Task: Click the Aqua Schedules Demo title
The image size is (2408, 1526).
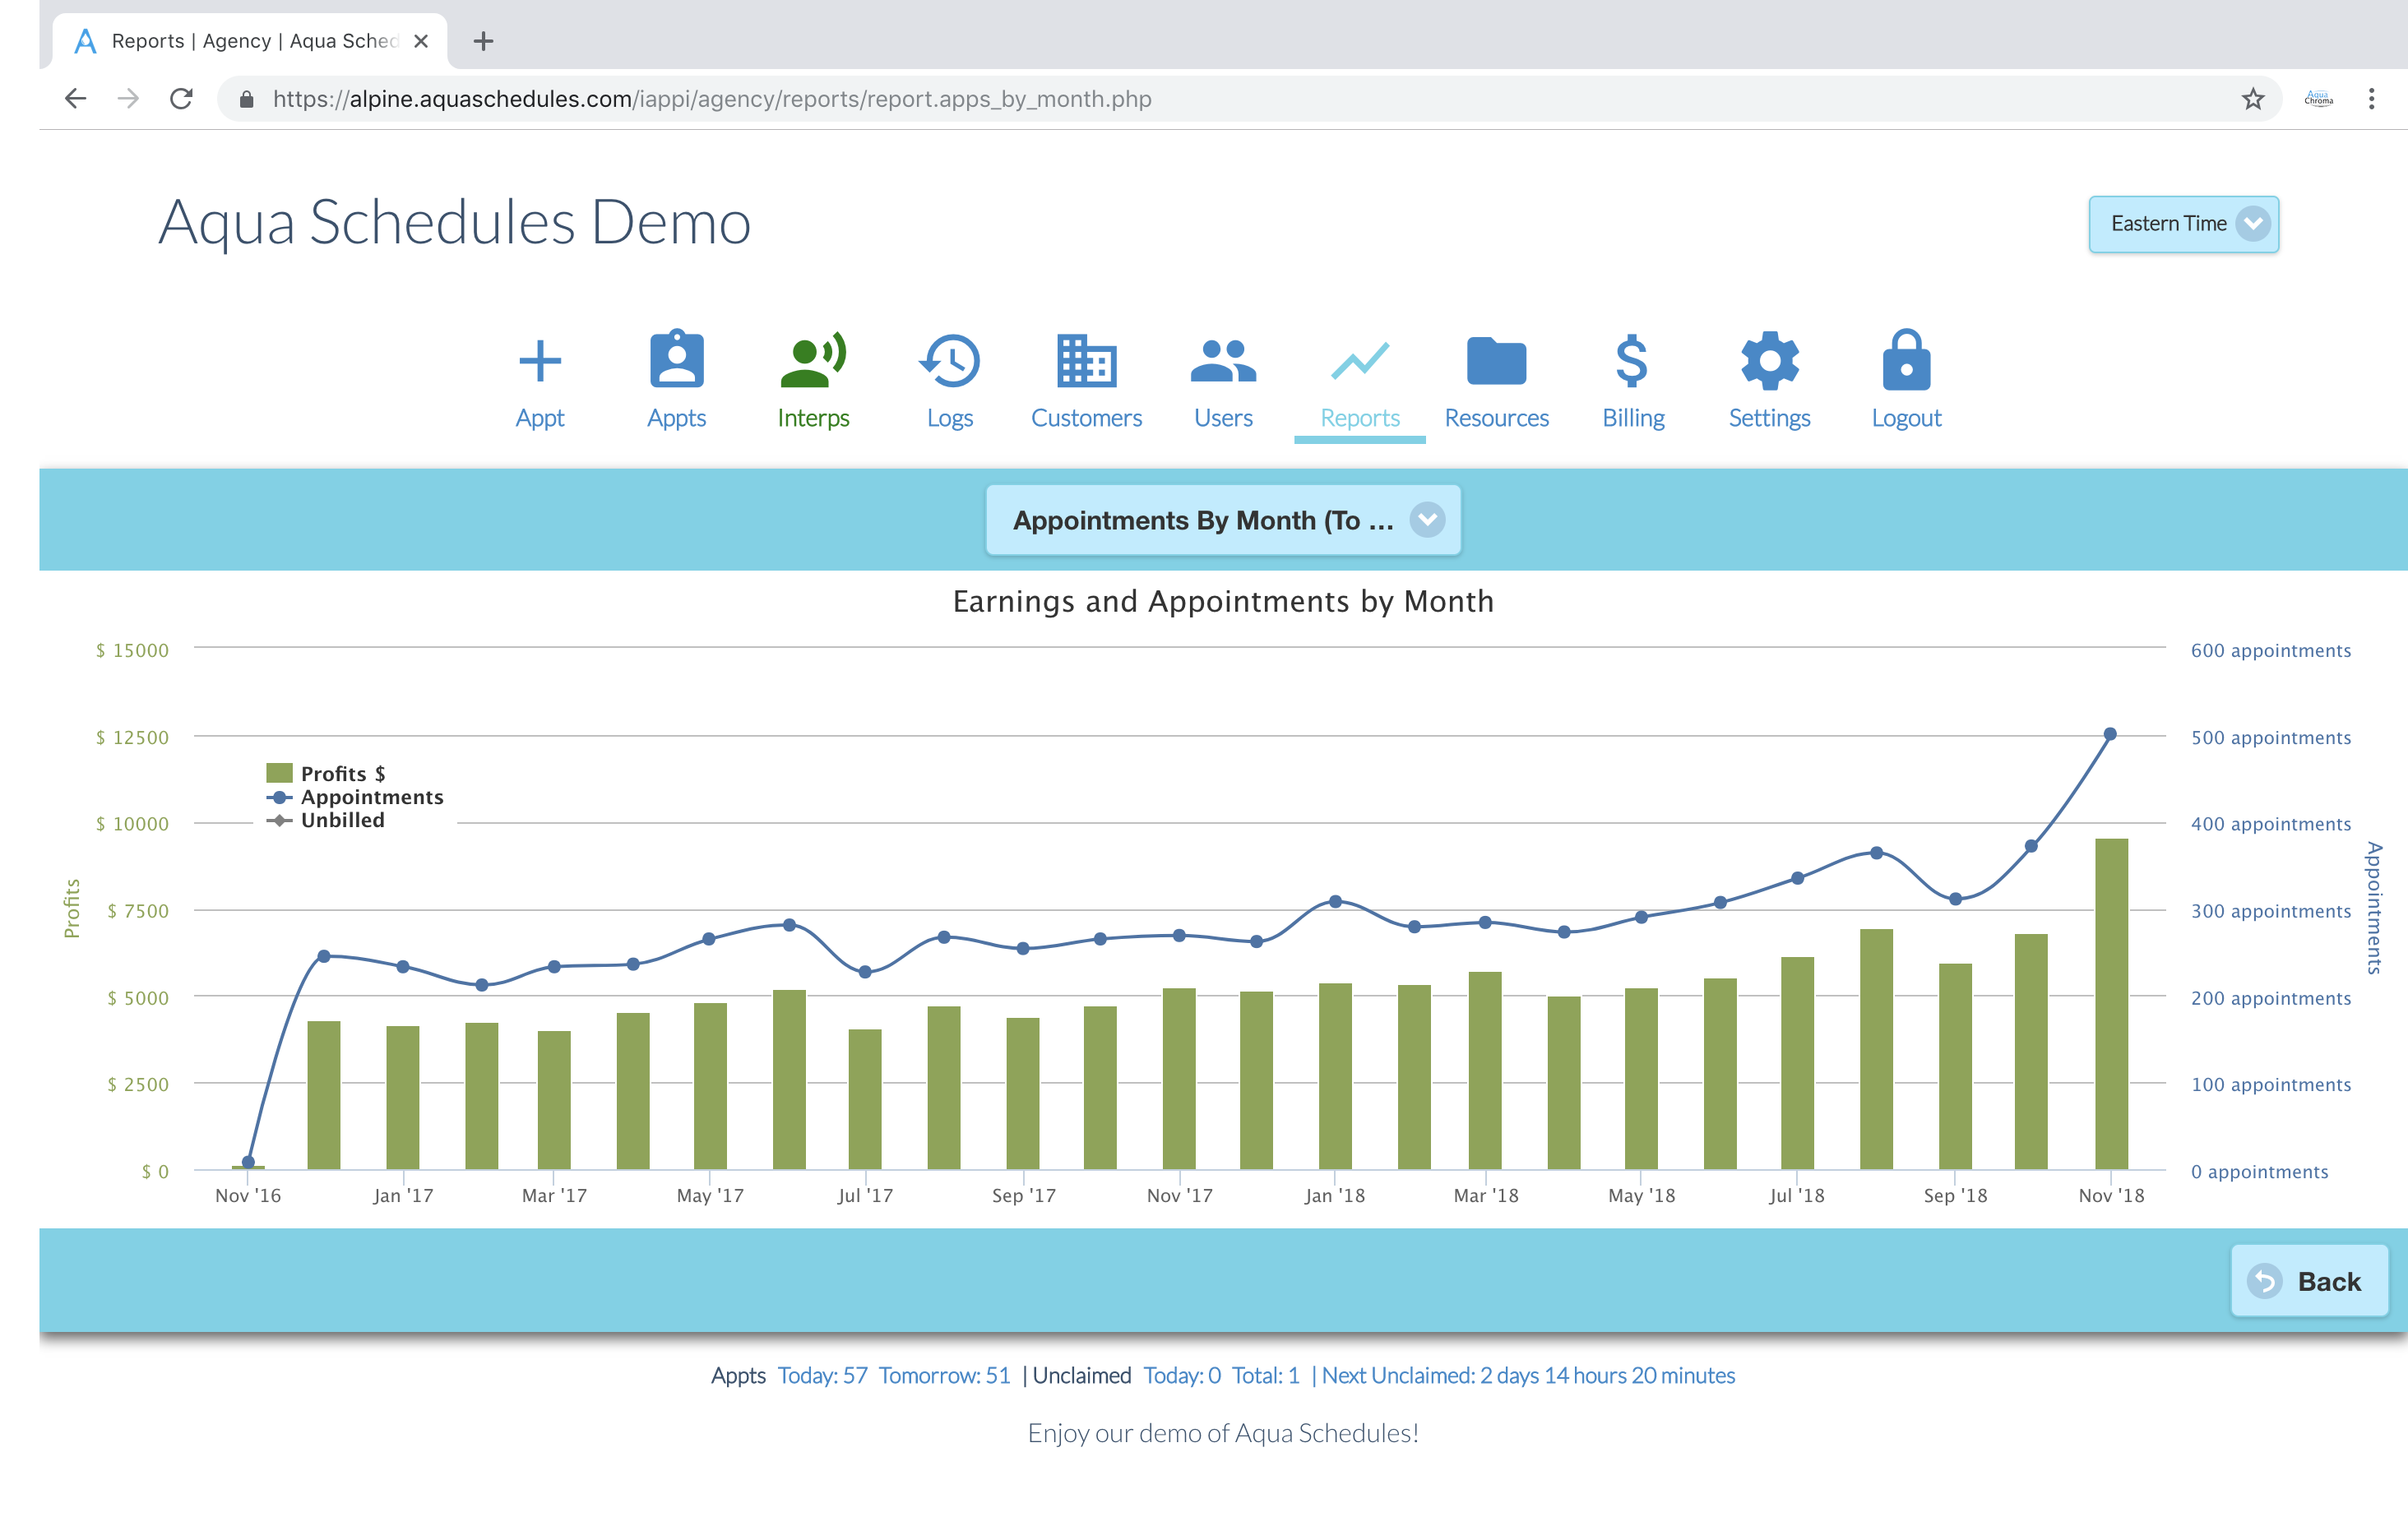Action: click(x=455, y=221)
